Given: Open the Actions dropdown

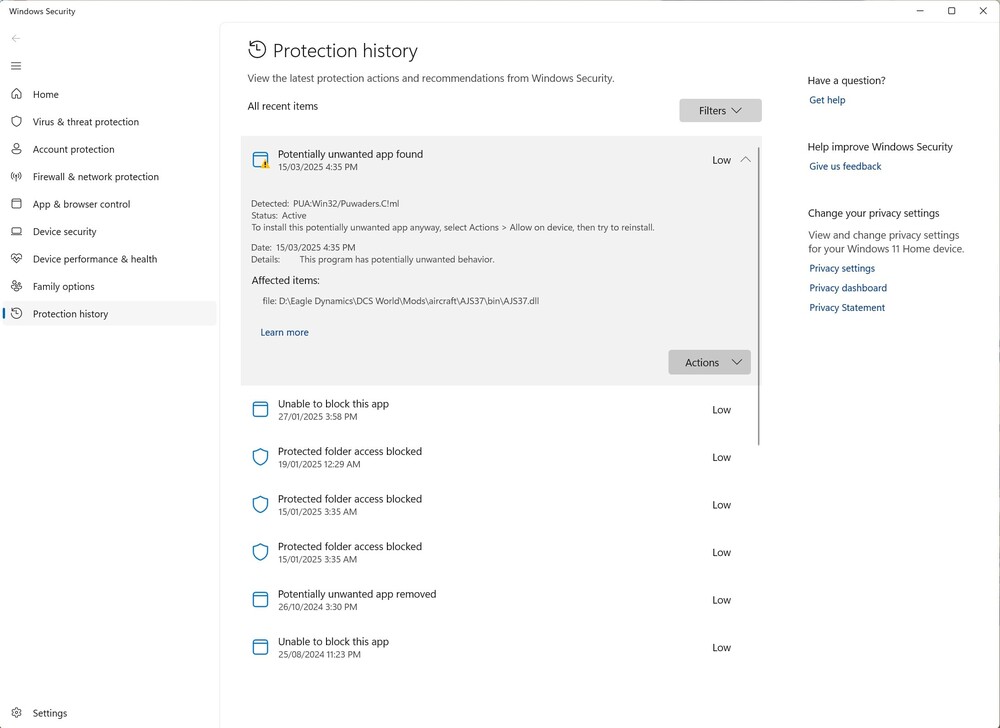Looking at the screenshot, I should click(709, 362).
